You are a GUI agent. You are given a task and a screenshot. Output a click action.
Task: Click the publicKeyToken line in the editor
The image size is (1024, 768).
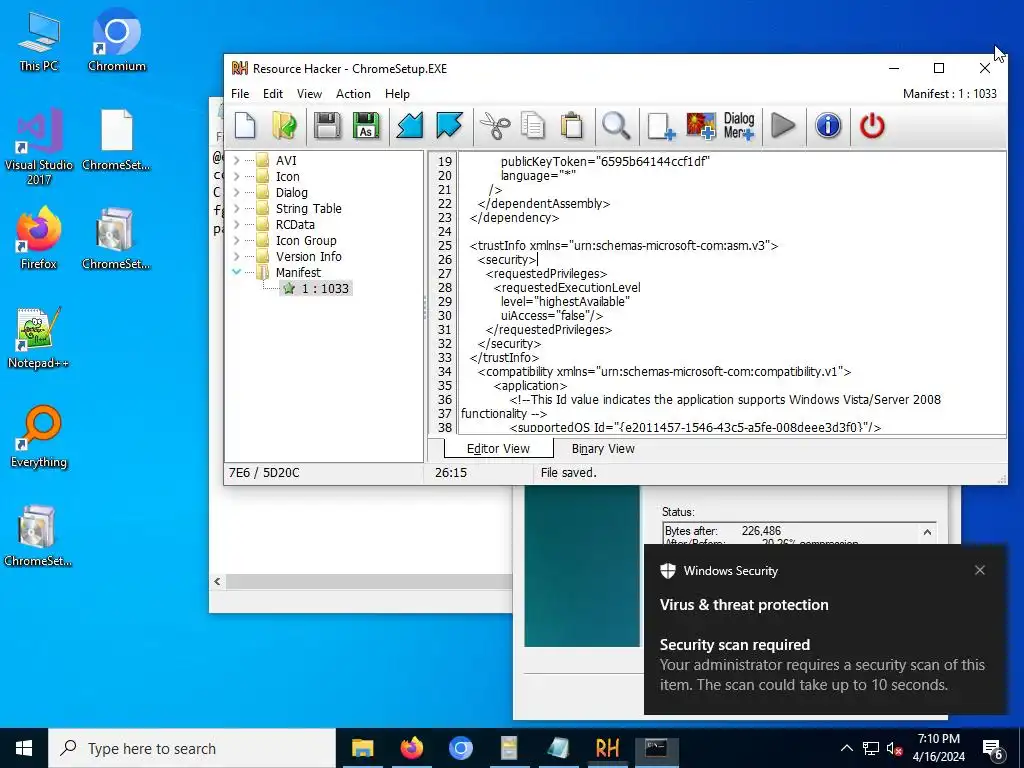point(605,161)
